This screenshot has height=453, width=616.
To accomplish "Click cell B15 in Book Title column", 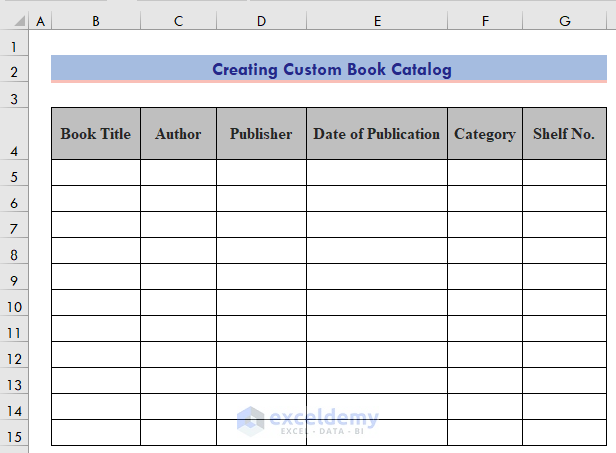I will 96,433.
